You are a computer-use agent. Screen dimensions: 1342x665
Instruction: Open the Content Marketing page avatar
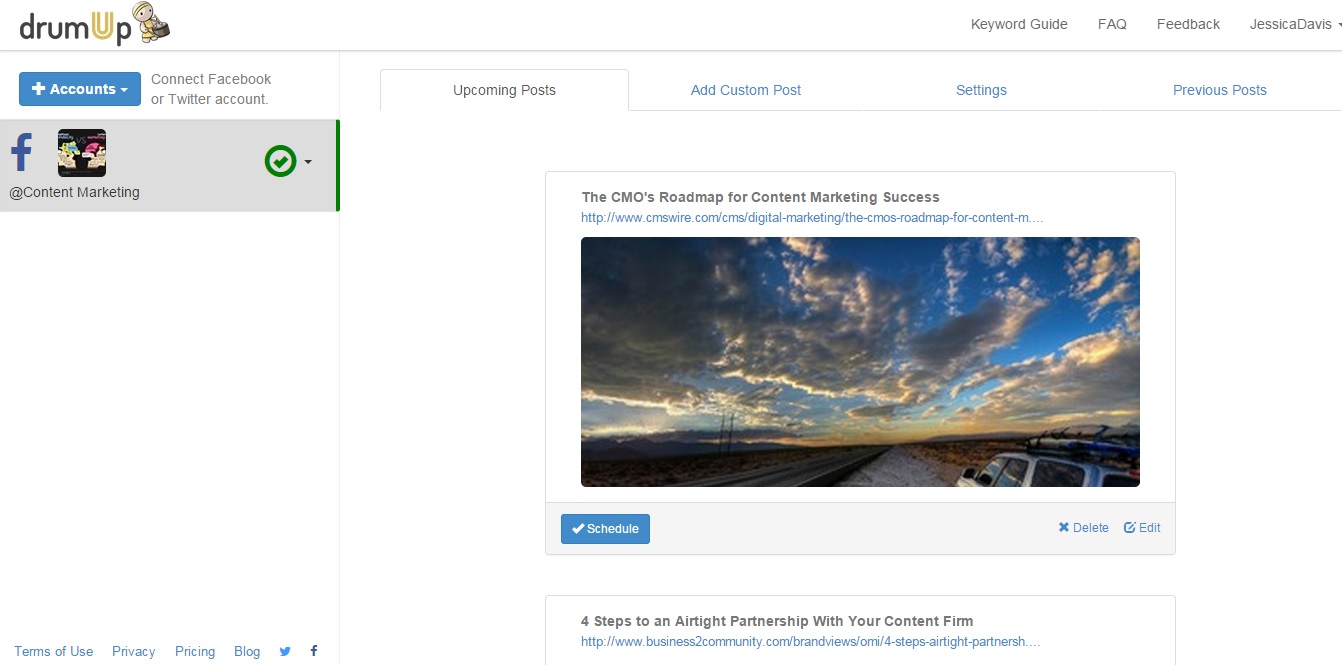click(x=82, y=153)
